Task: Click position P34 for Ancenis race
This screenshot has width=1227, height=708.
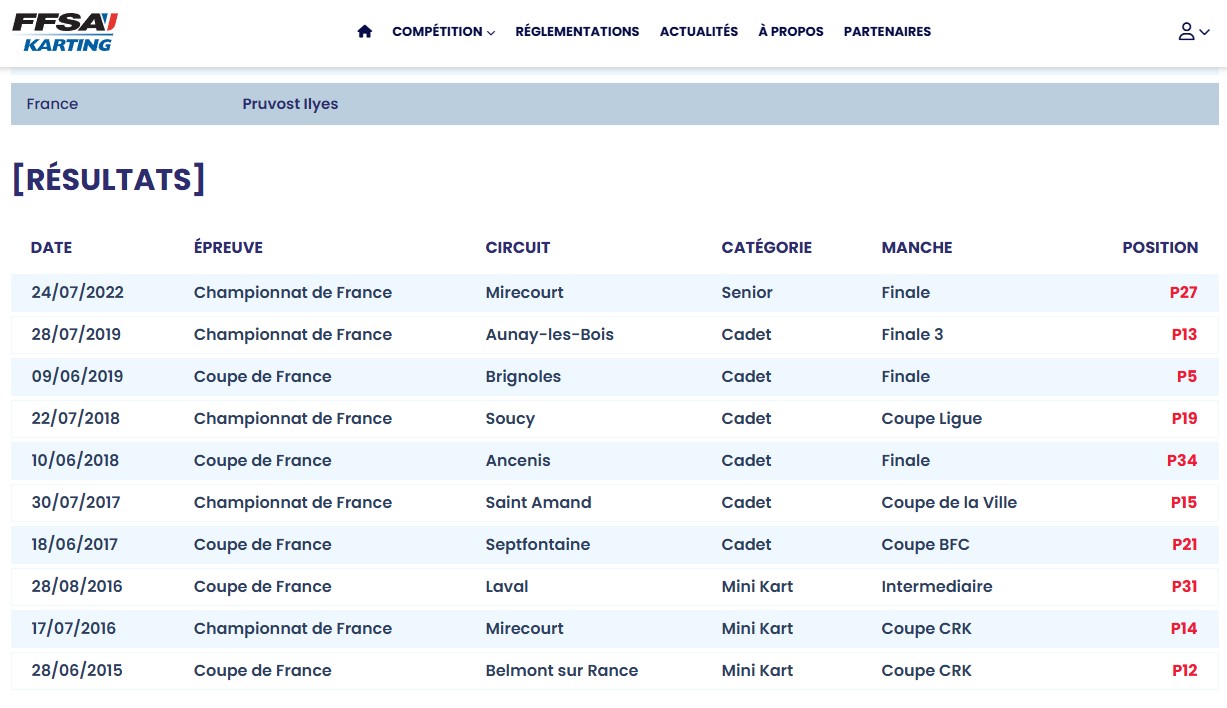Action: click(x=1182, y=461)
